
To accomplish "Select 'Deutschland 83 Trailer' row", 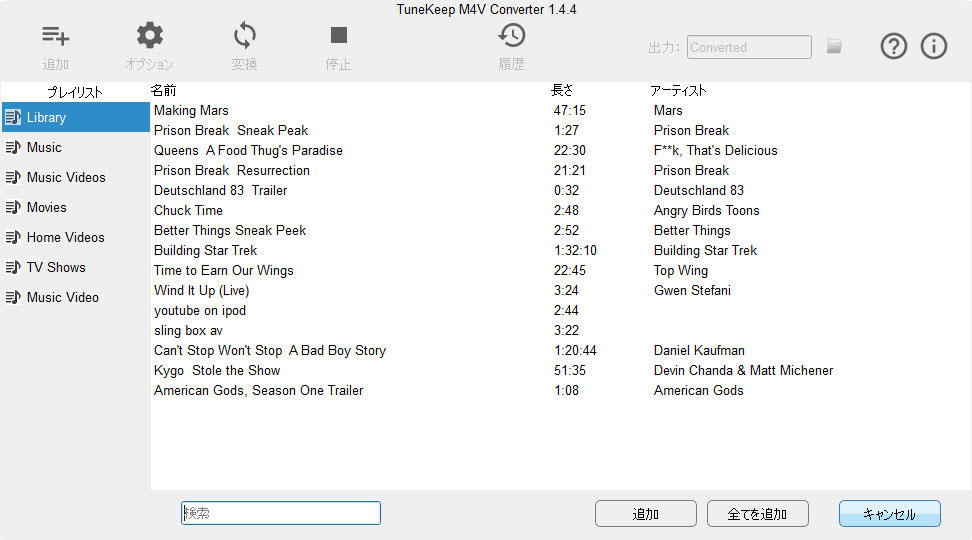I will tap(560, 190).
